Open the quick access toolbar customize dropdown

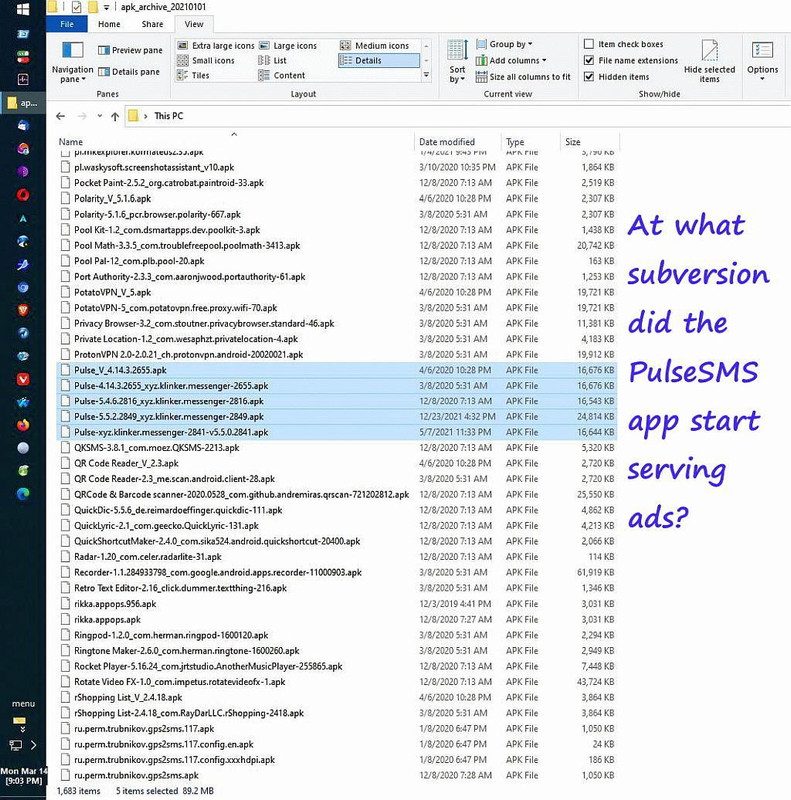tap(106, 7)
